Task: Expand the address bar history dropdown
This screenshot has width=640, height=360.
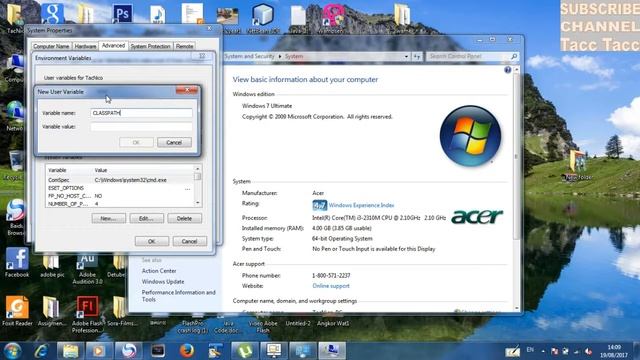Action: [406, 56]
